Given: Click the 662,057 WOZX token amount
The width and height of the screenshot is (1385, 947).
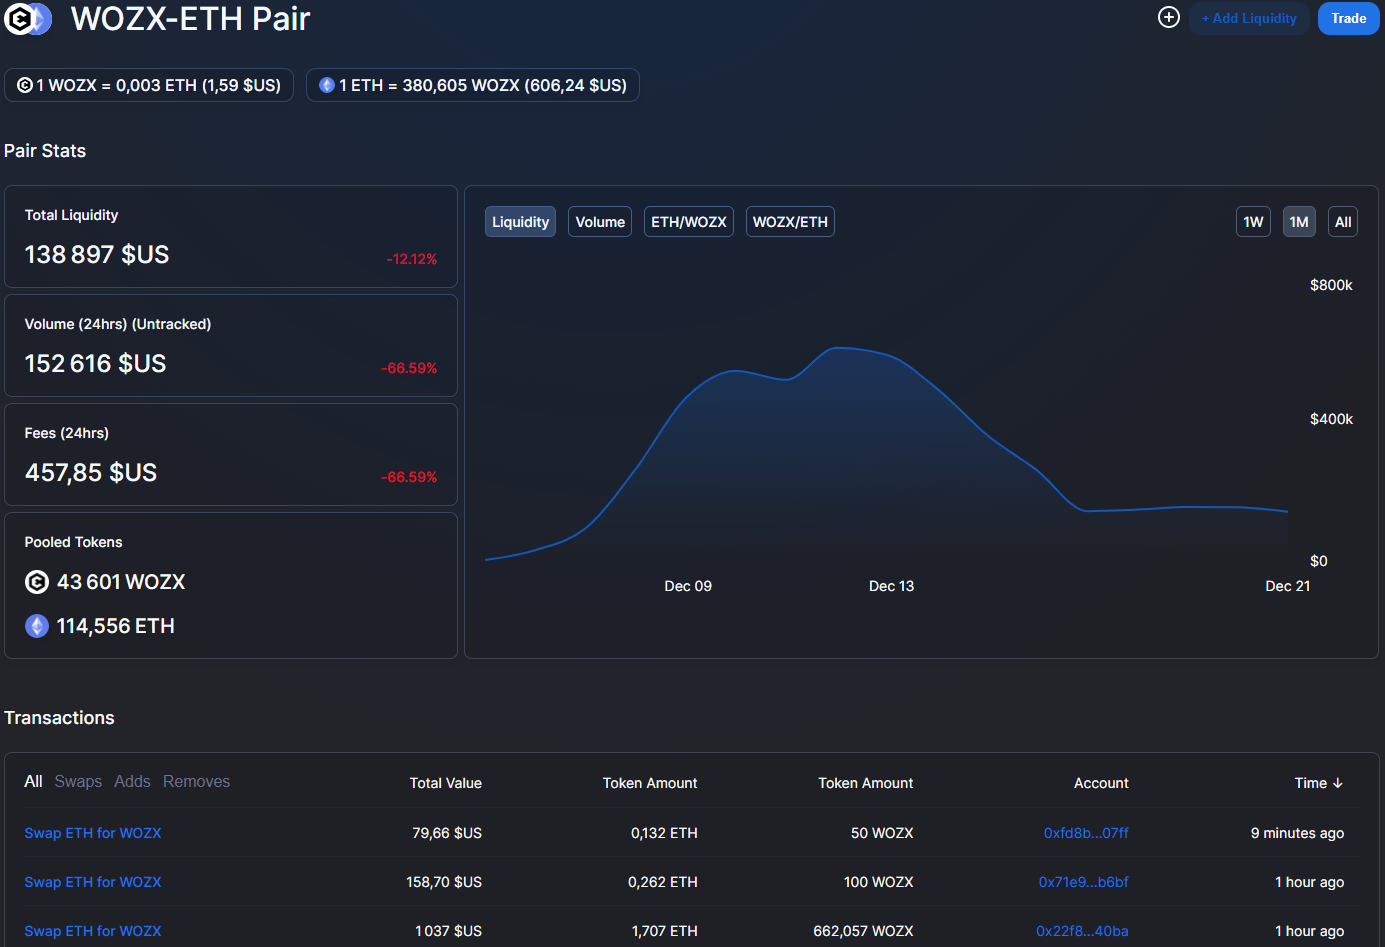Looking at the screenshot, I should coord(863,931).
